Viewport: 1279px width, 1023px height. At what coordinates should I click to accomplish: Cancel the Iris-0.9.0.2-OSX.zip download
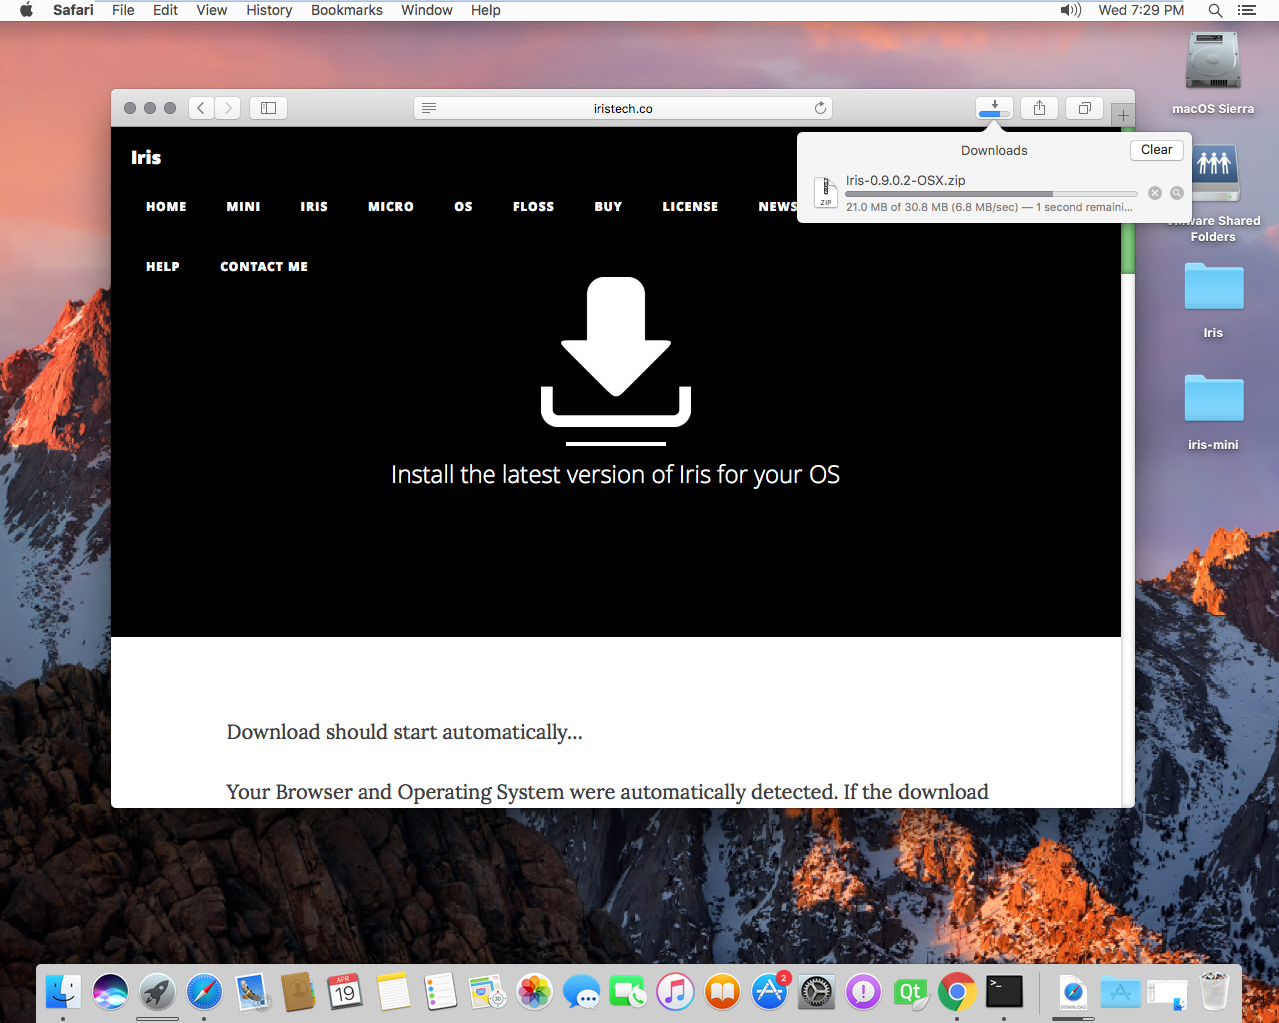(1155, 193)
